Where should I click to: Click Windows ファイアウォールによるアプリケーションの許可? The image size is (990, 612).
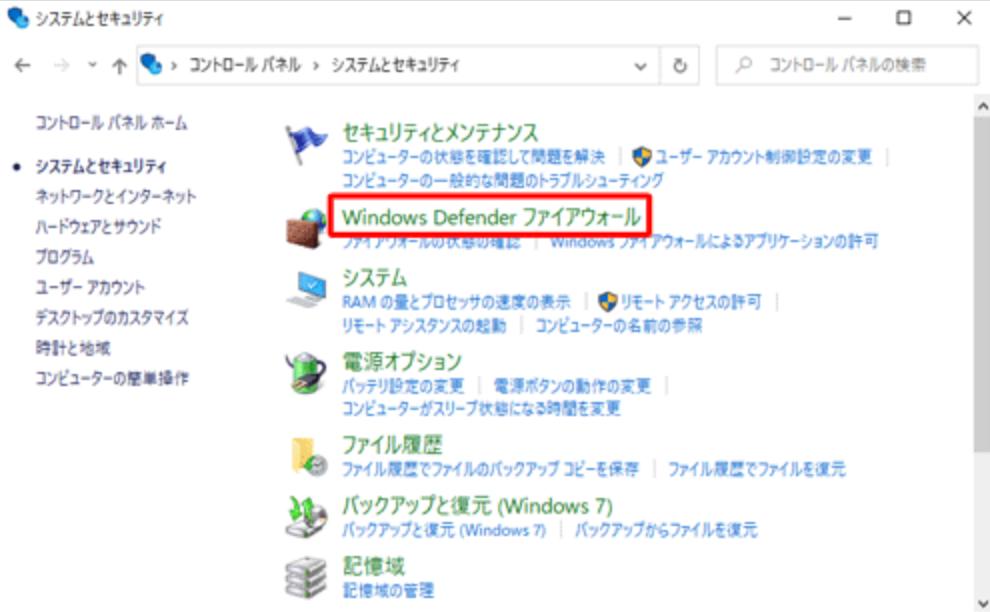pyautogui.click(x=713, y=241)
